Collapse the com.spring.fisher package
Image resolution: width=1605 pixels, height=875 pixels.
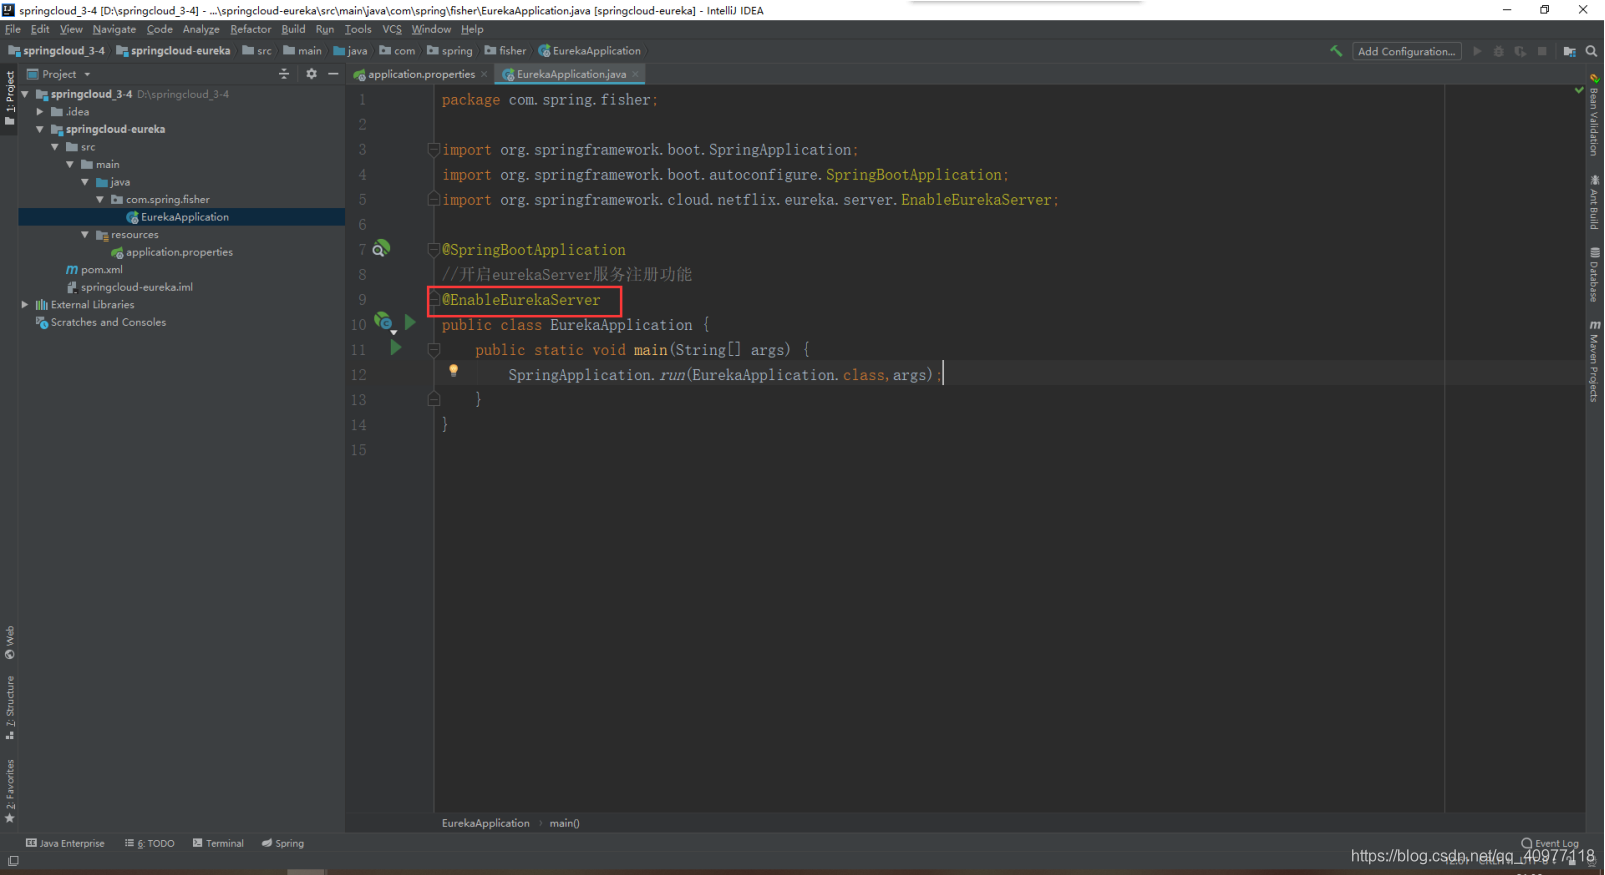coord(100,199)
